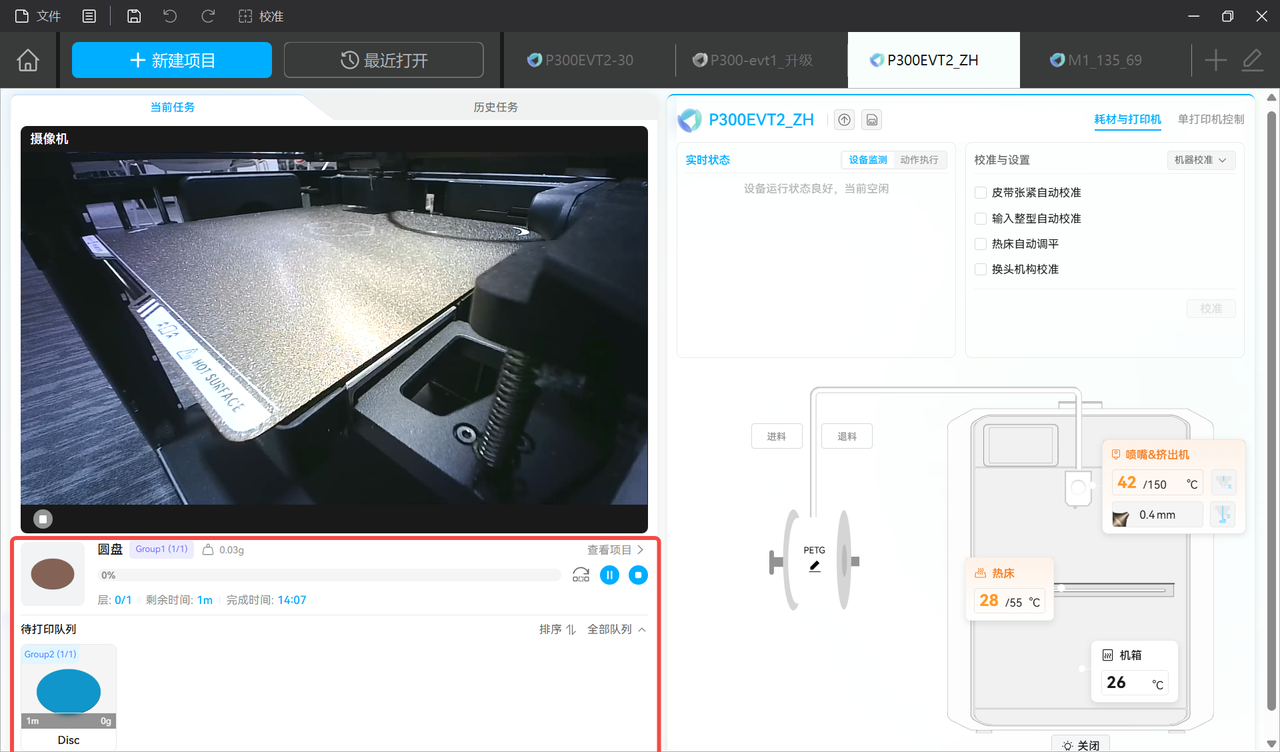The width and height of the screenshot is (1280, 752).
Task: Click the nozzle extrude icon beside temperature
Action: [x=1223, y=483]
